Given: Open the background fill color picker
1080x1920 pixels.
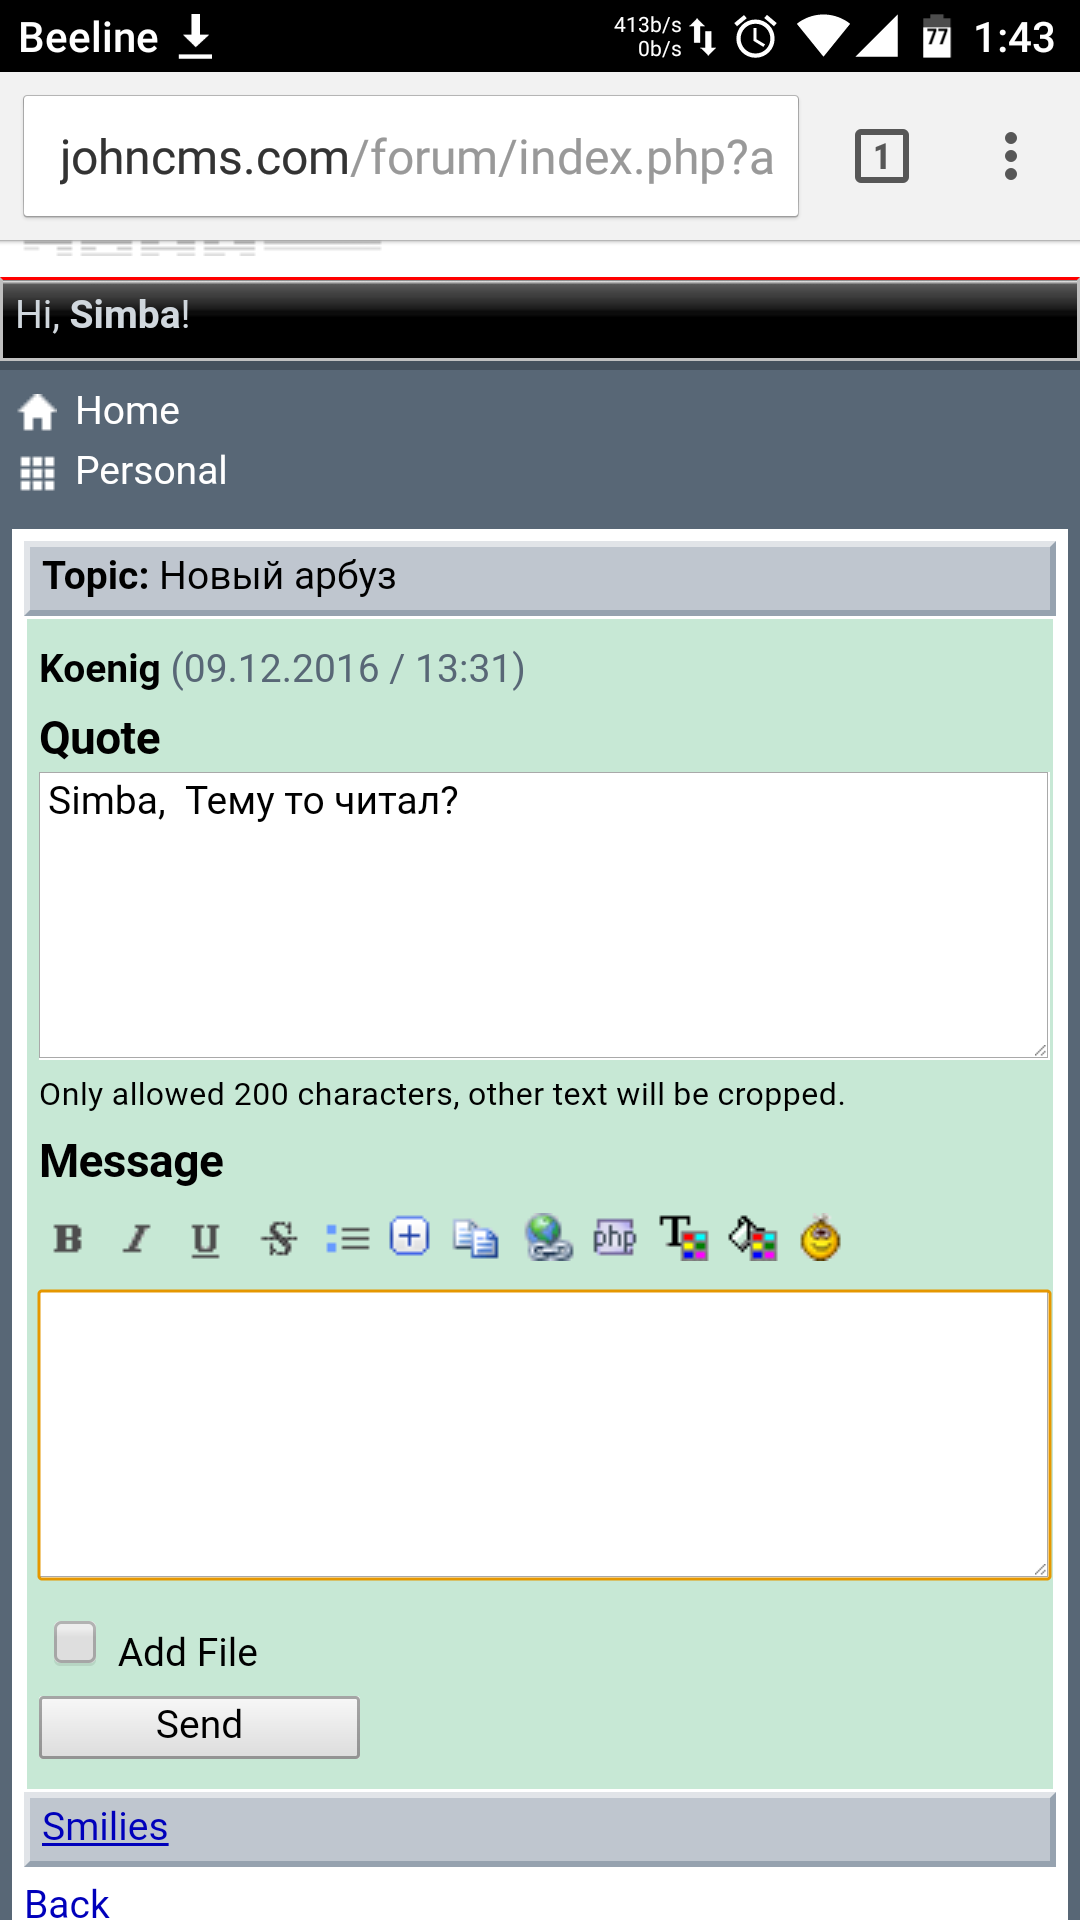Looking at the screenshot, I should coord(753,1238).
